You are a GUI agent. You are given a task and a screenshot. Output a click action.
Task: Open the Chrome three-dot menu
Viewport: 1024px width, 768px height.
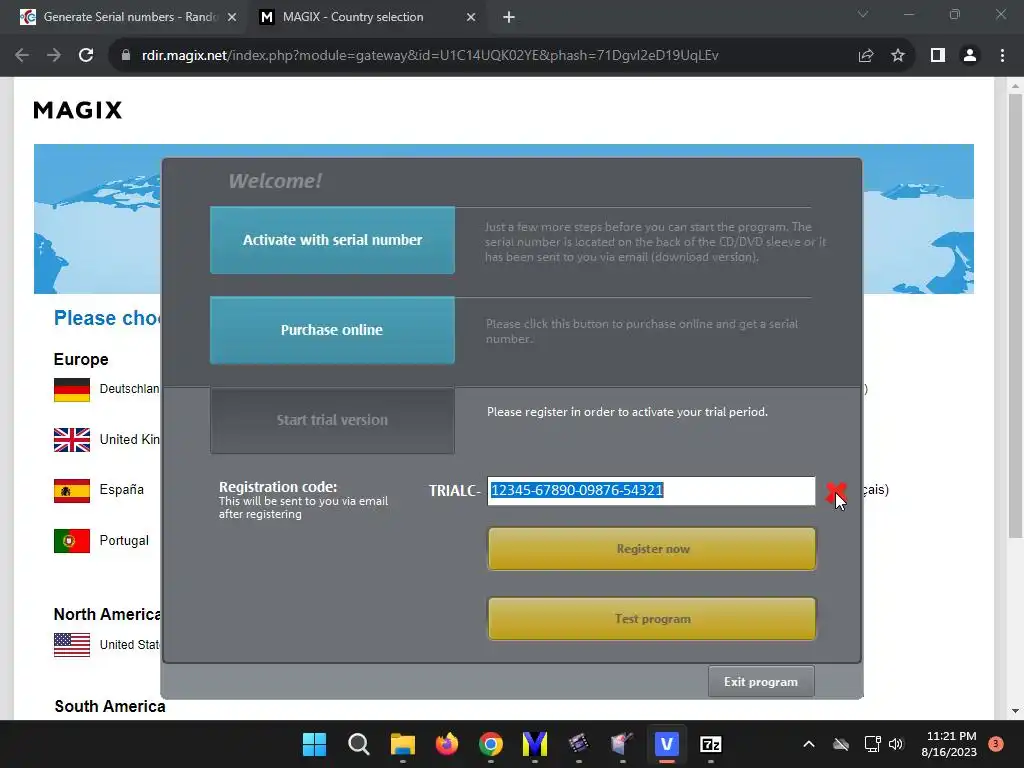(x=1002, y=56)
